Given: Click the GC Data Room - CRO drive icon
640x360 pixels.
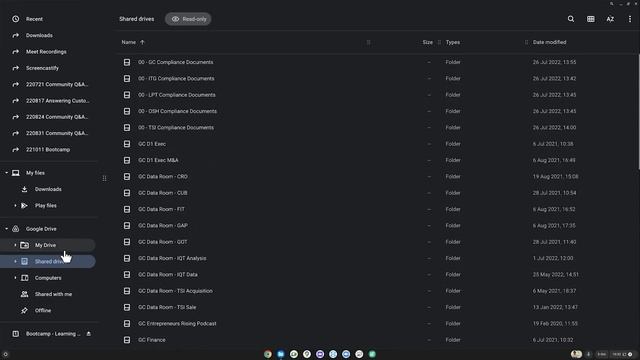Looking at the screenshot, I should click(x=127, y=176).
